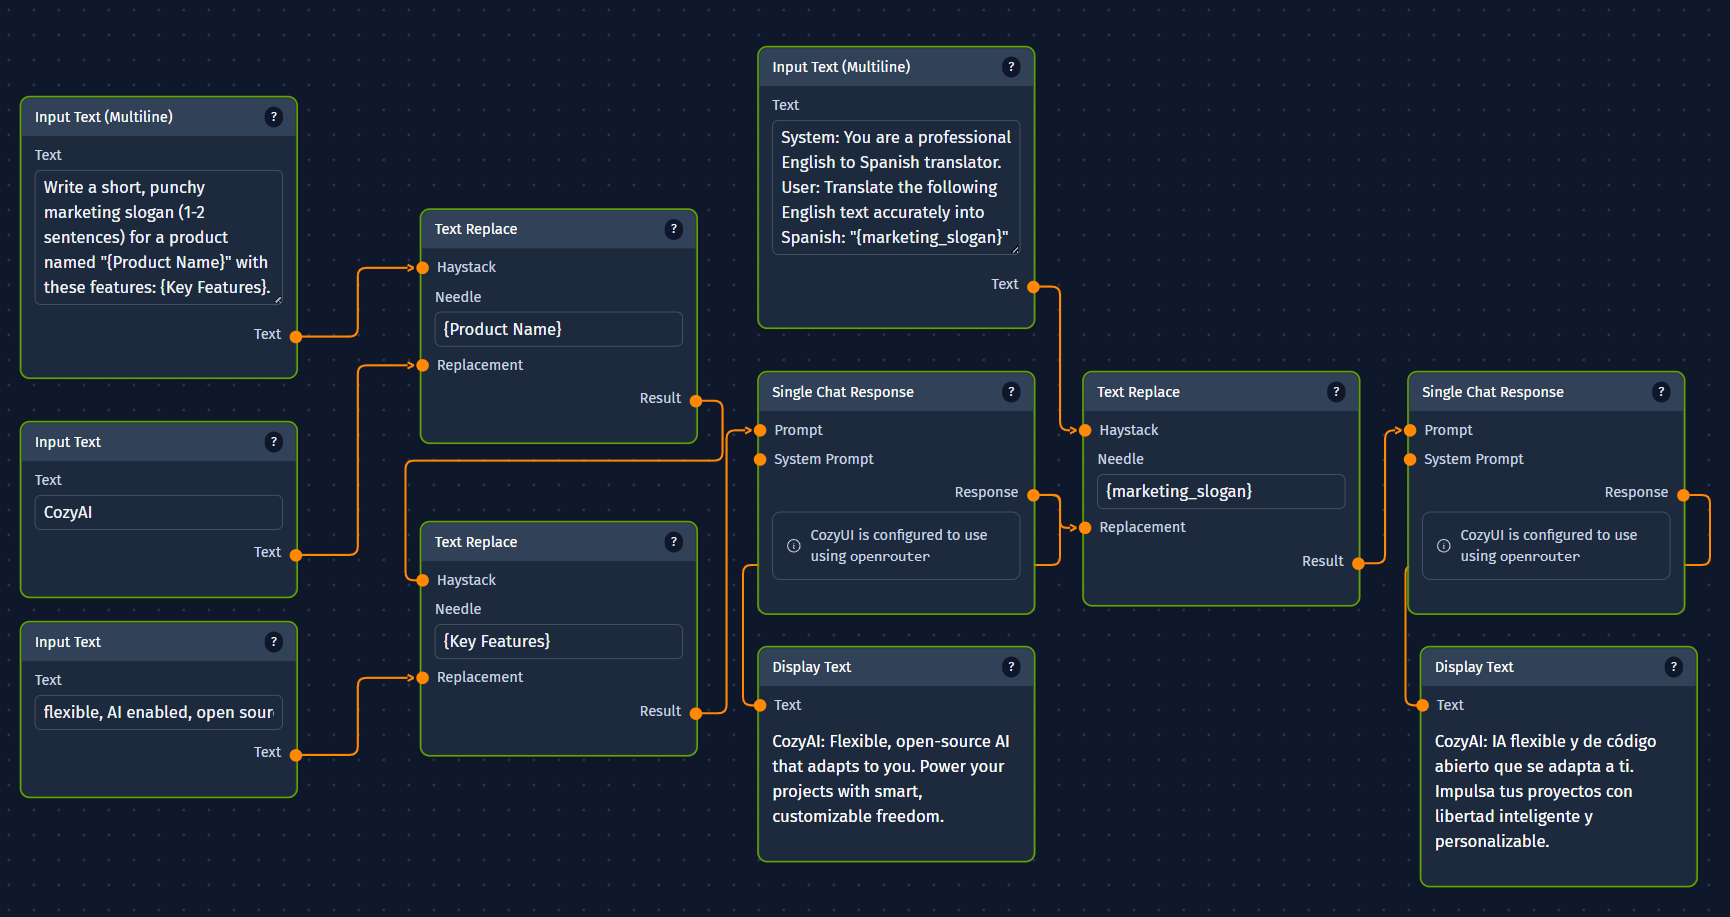1730x917 pixels.
Task: Click Prompt port on Spanish-translation Single Chat Response
Action: [x=1410, y=430]
